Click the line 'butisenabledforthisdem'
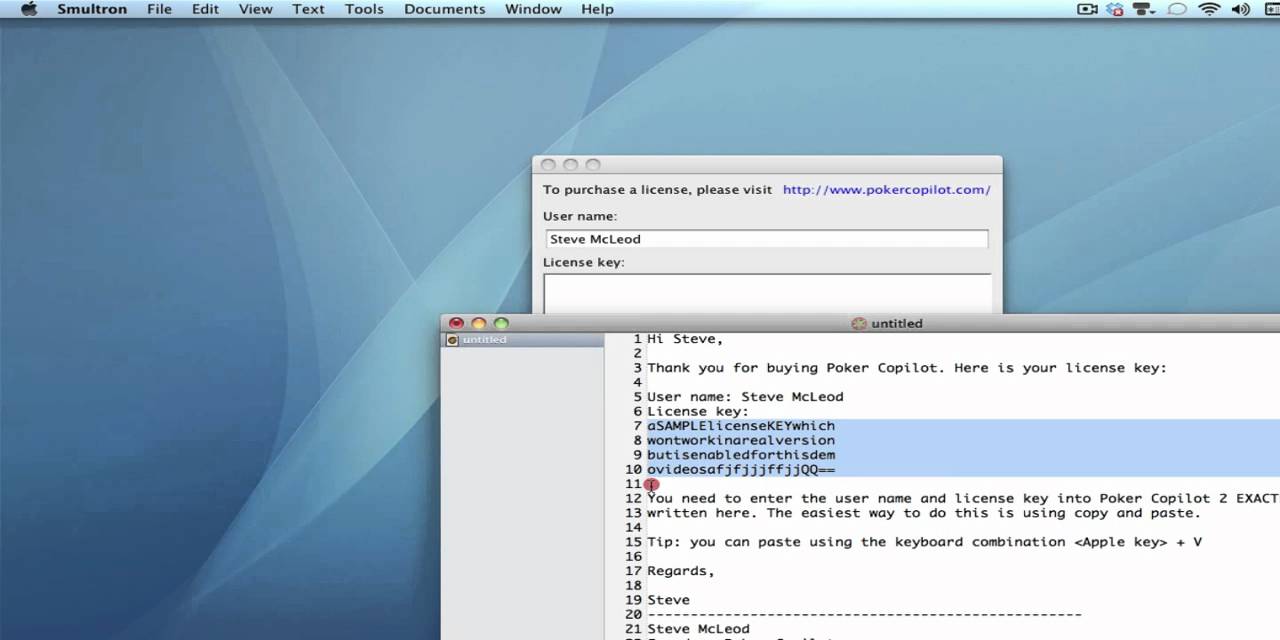This screenshot has width=1280, height=640. click(741, 455)
